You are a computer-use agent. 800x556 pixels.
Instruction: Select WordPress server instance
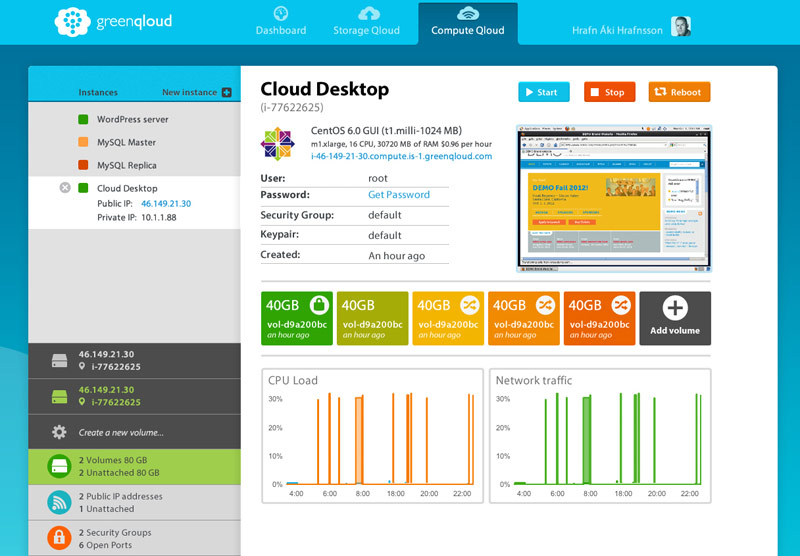coord(134,119)
